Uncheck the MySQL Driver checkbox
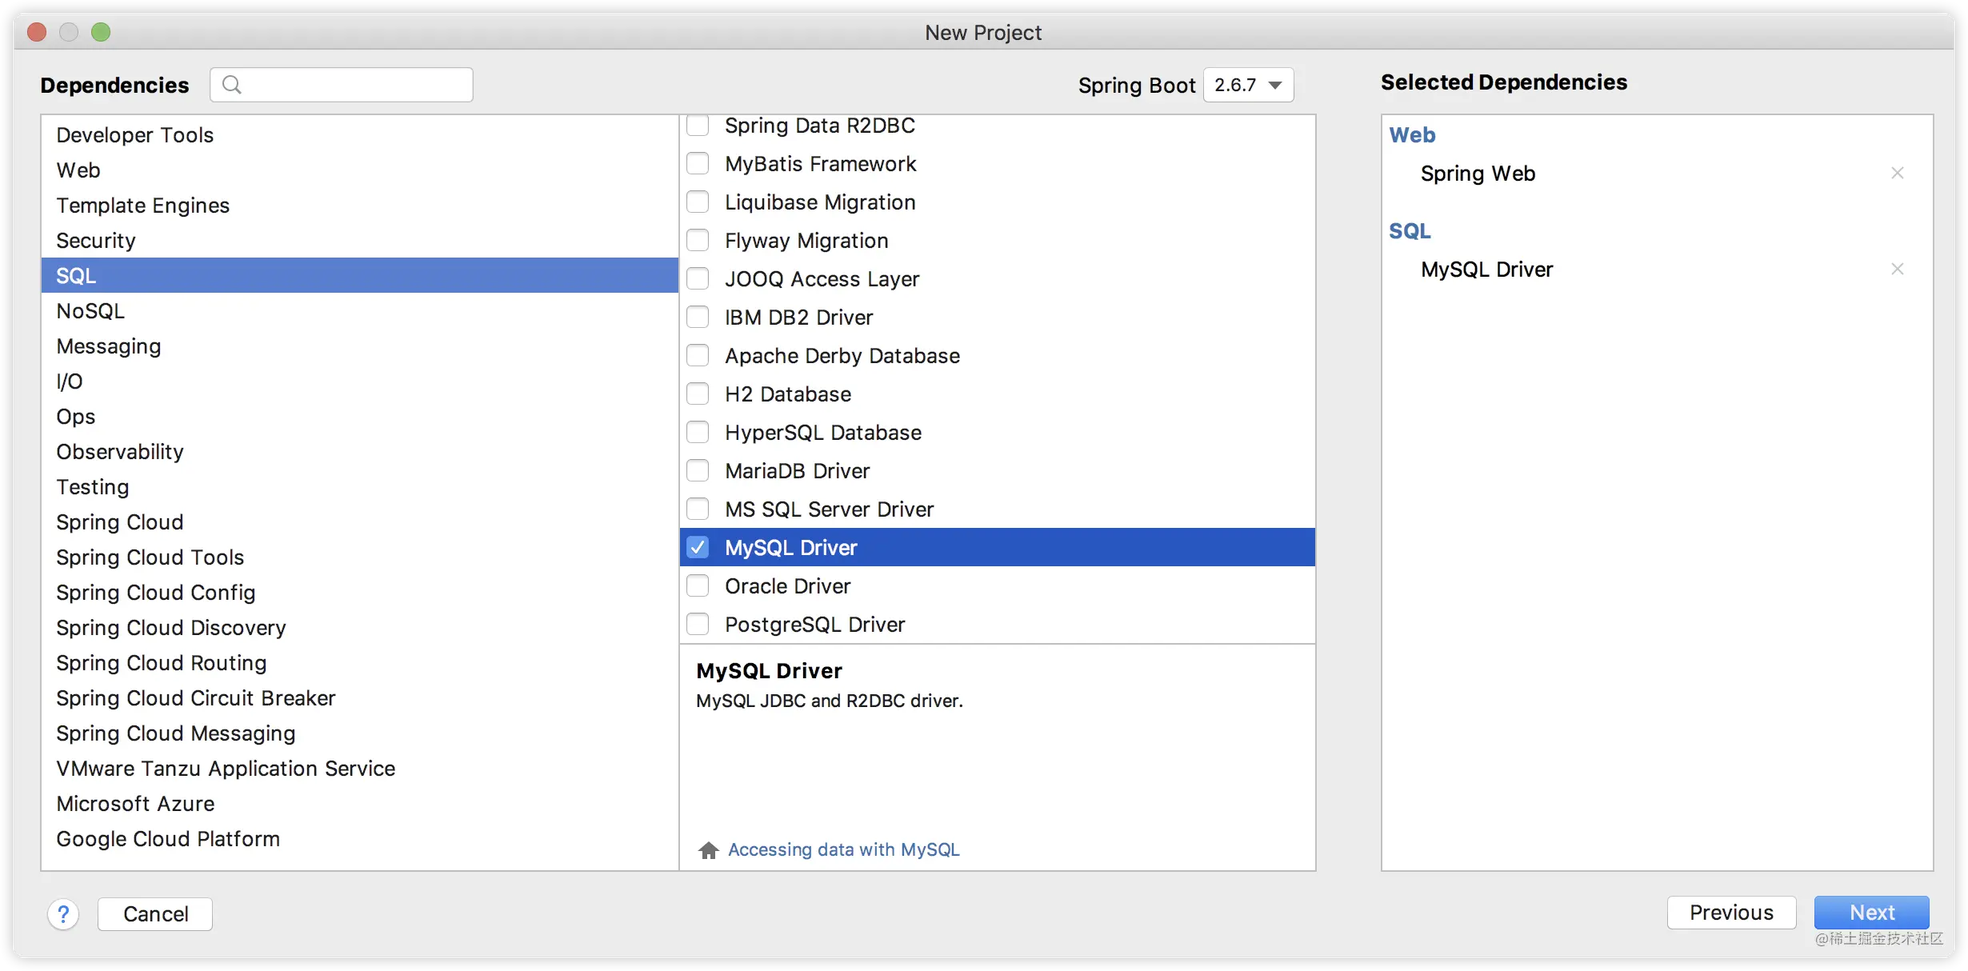Viewport: 1968px width, 971px height. (x=698, y=547)
